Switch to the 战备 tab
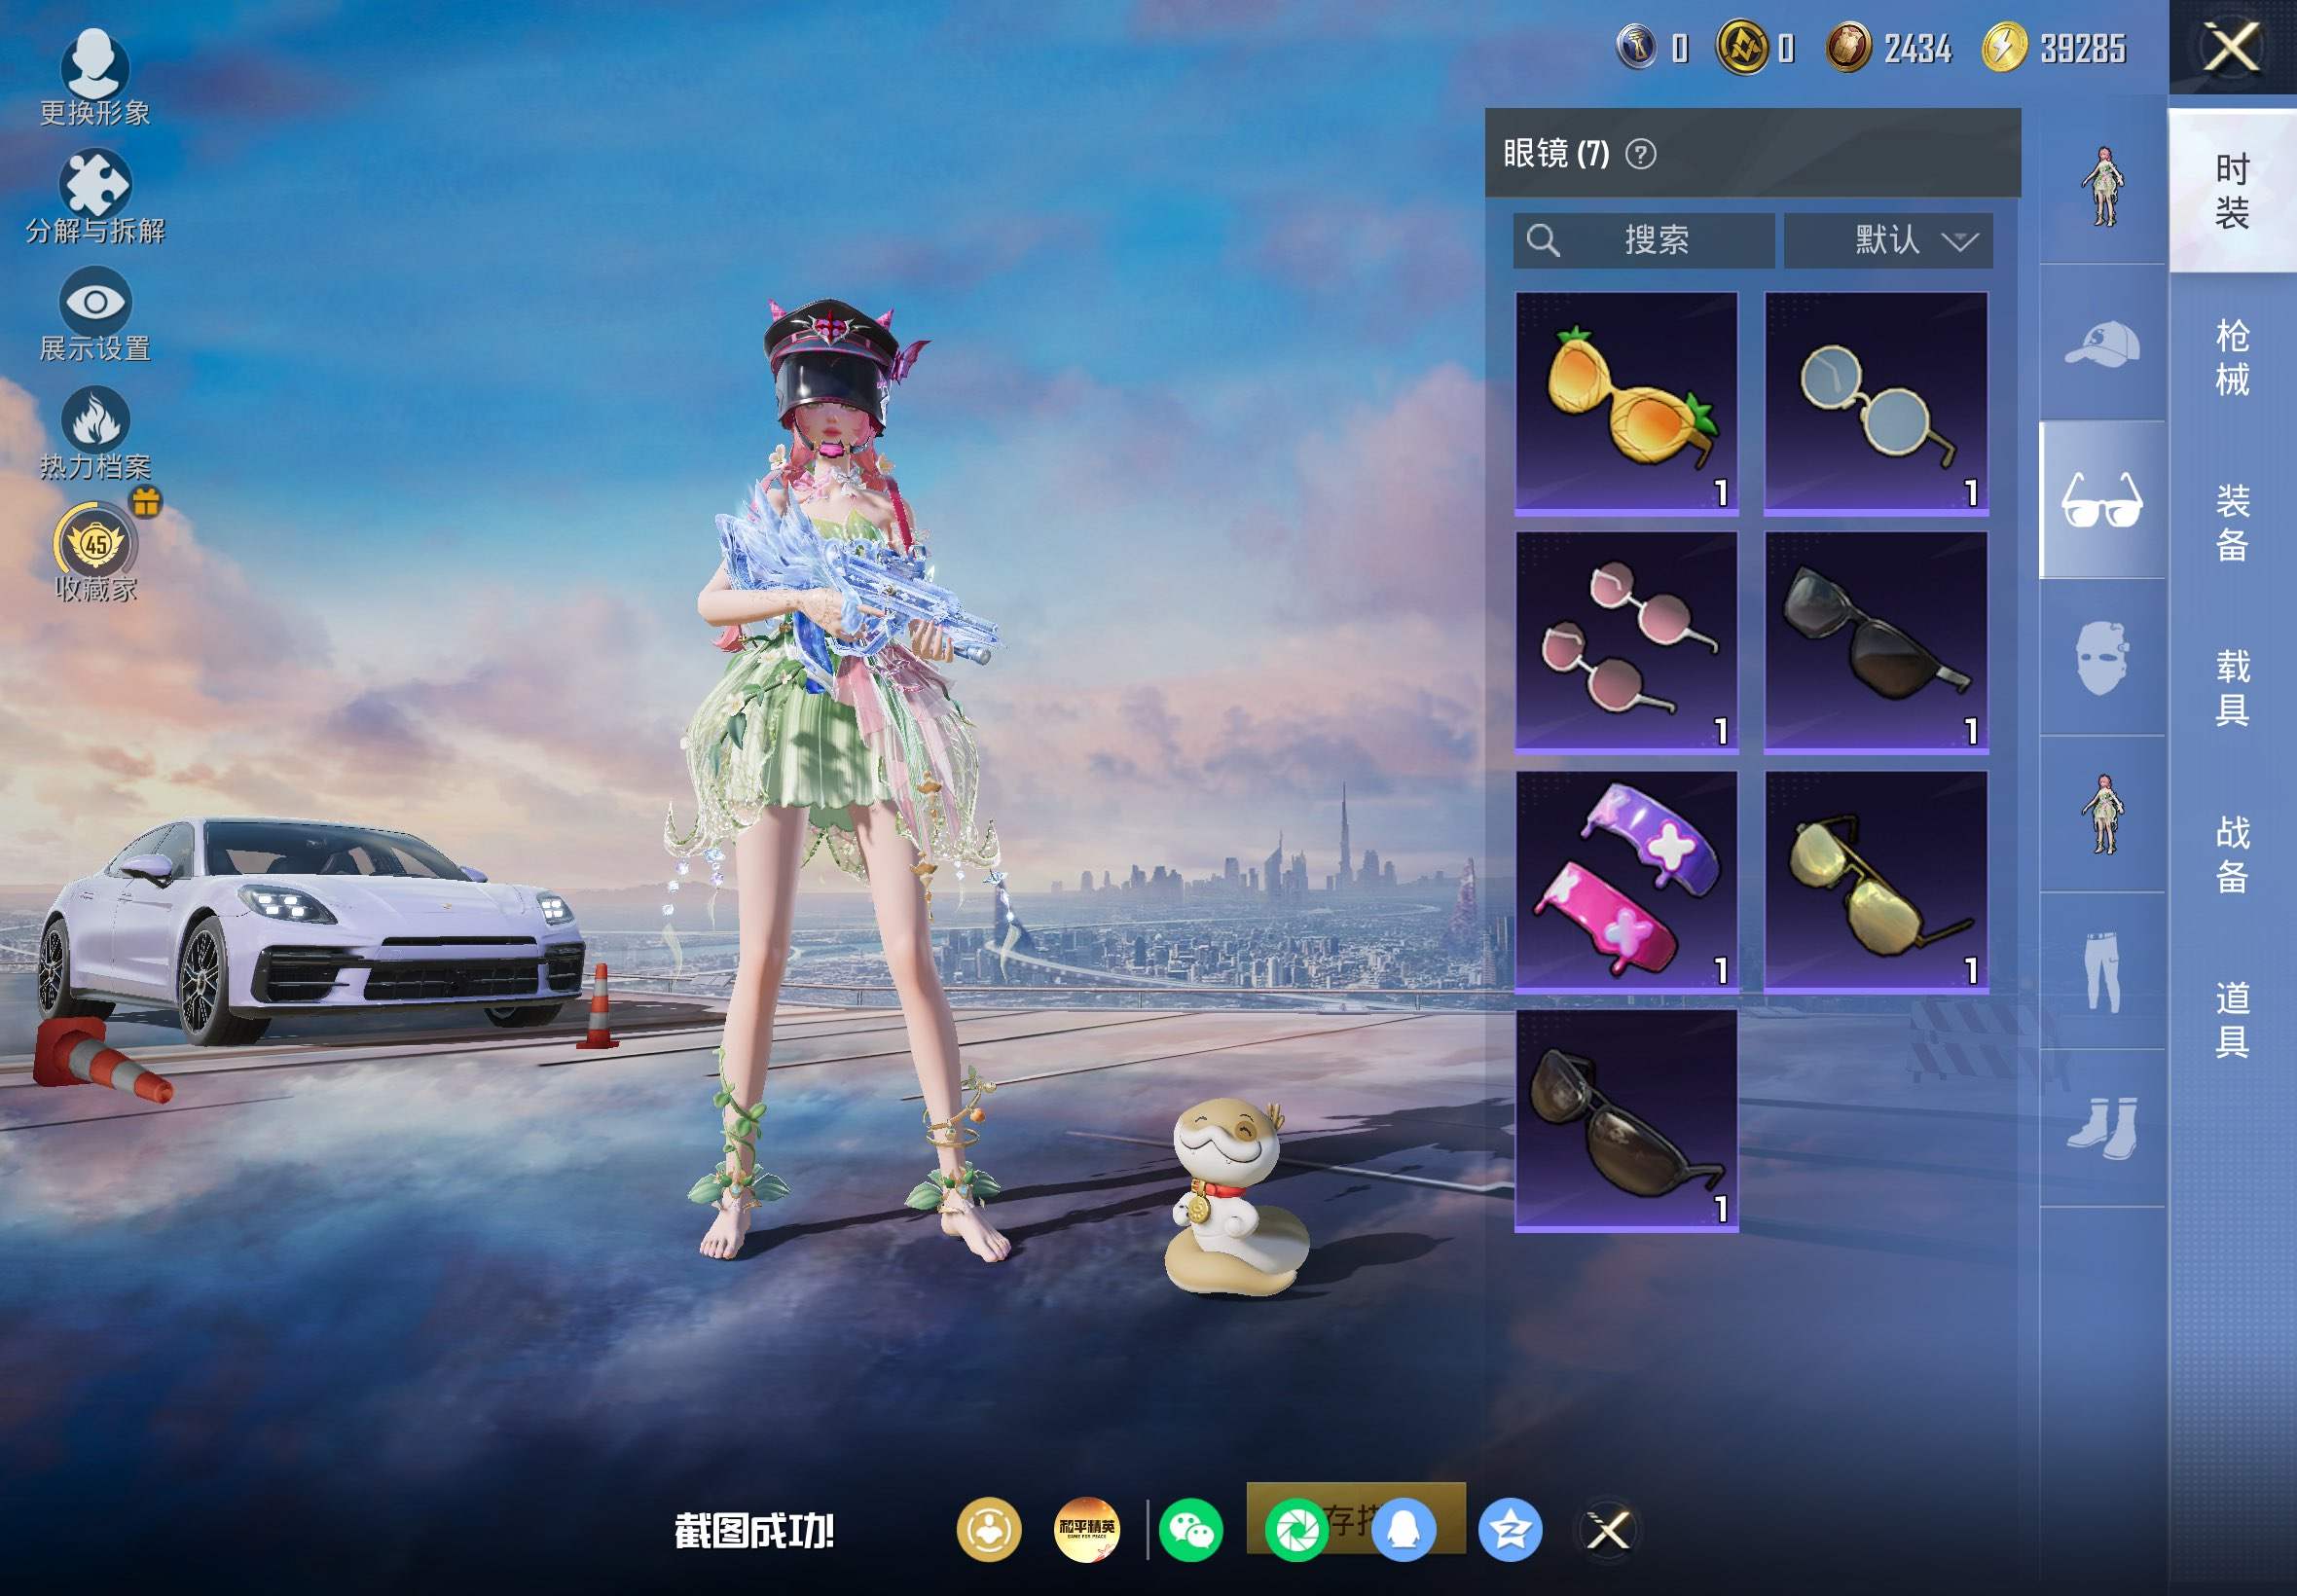 (x=2233, y=854)
